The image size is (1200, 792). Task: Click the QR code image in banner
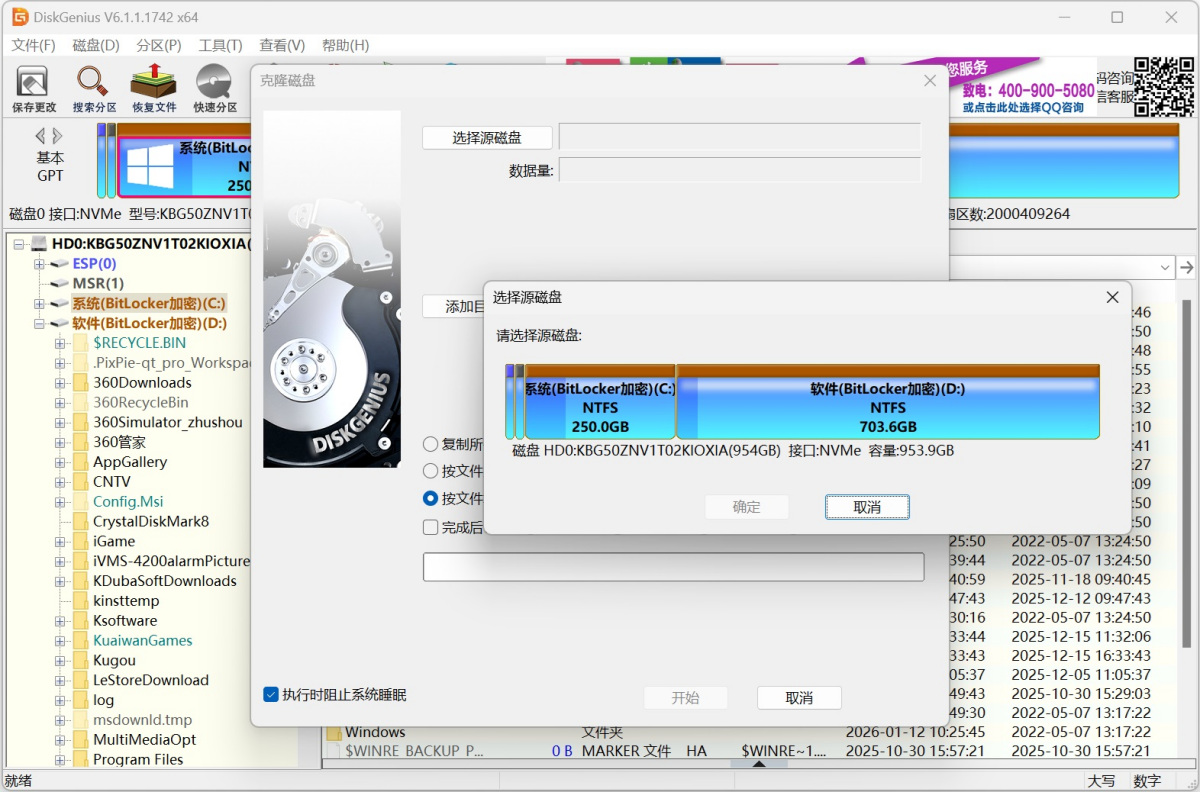(x=1164, y=87)
